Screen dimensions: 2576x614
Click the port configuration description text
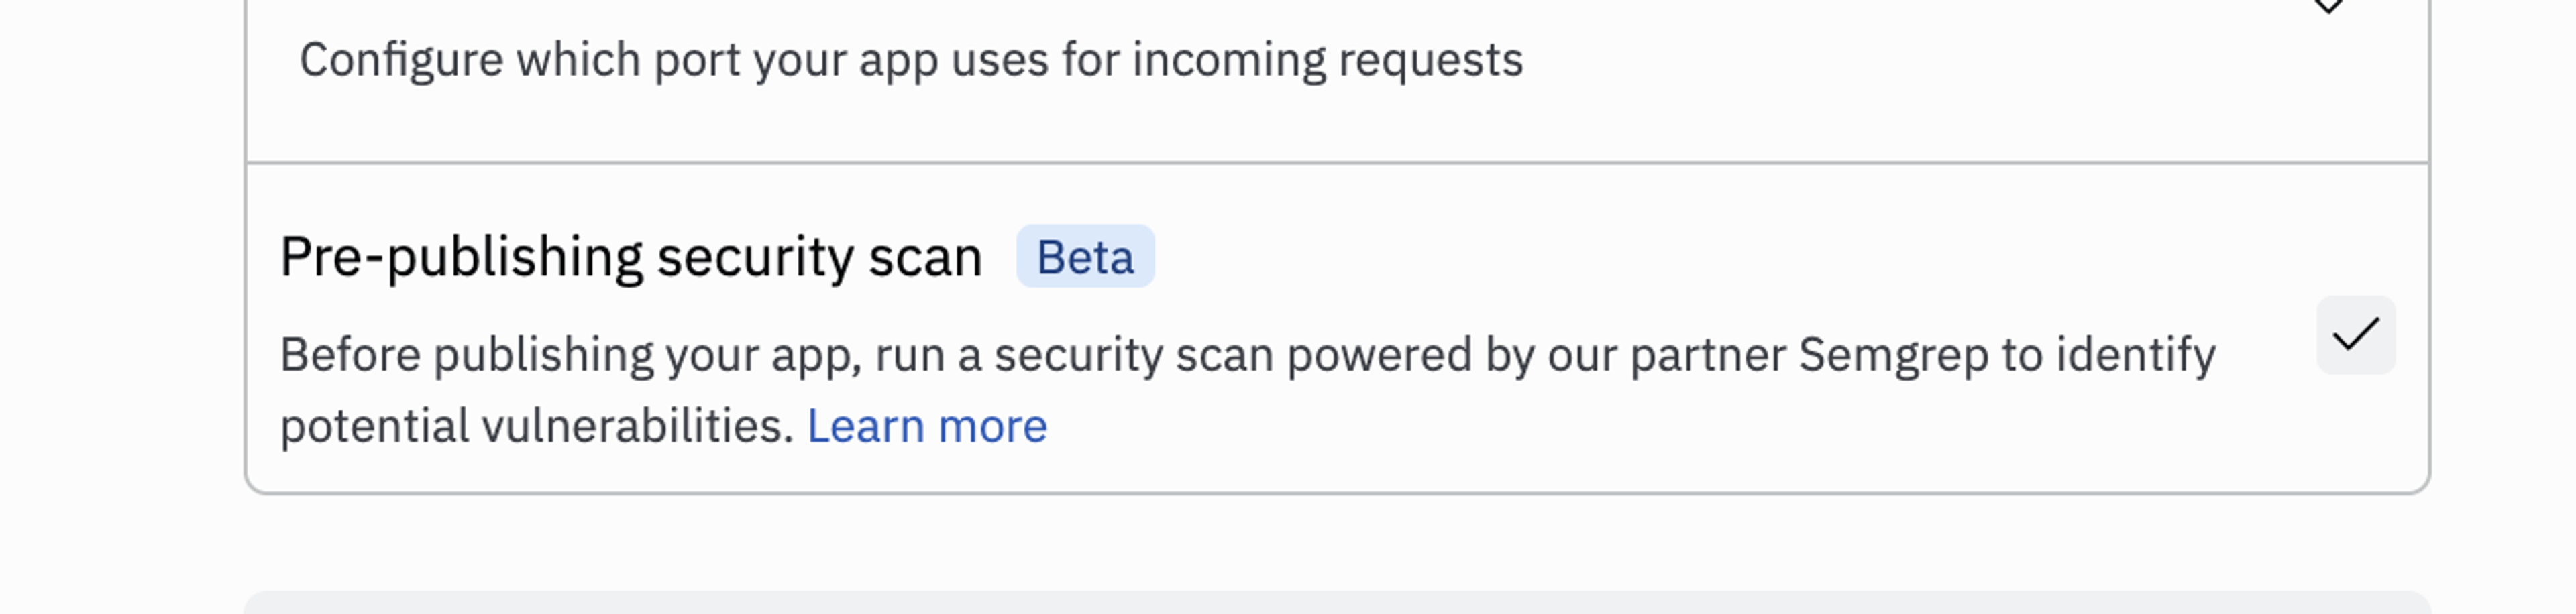click(x=910, y=60)
